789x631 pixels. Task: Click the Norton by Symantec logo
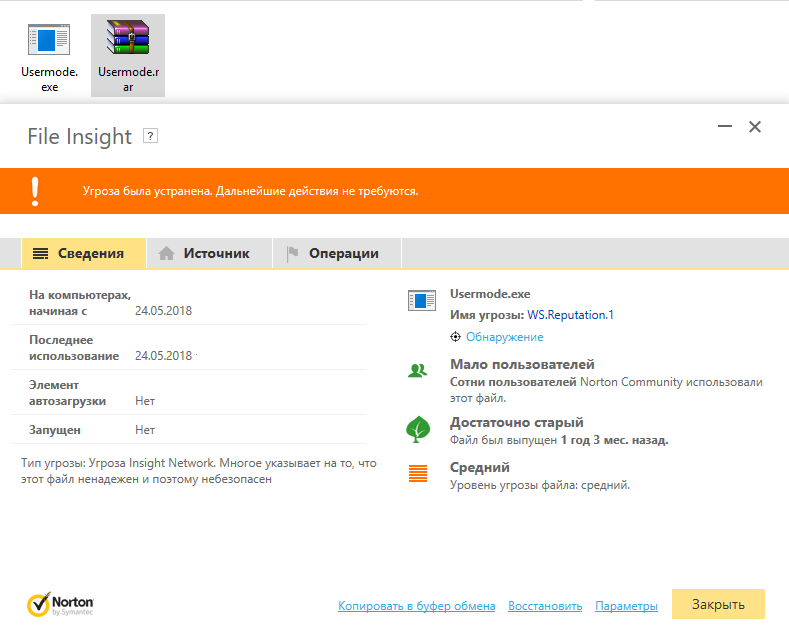60,604
